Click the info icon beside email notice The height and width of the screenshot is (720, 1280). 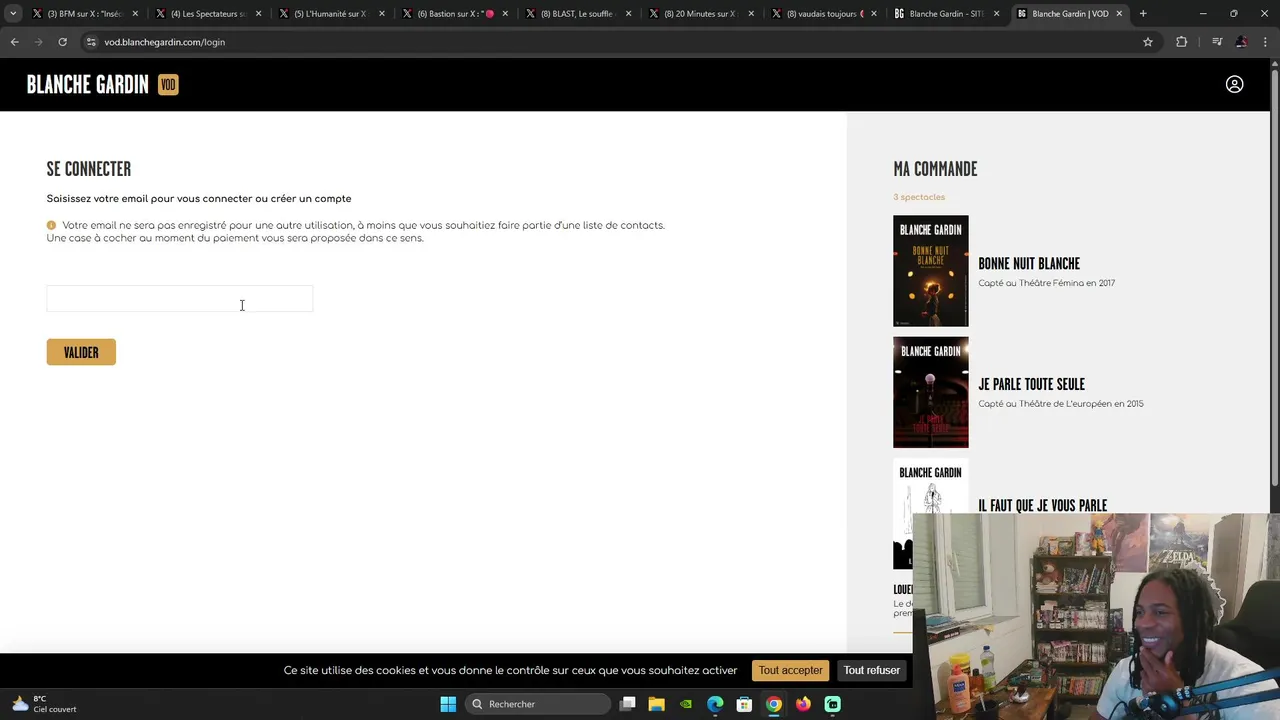[51, 225]
